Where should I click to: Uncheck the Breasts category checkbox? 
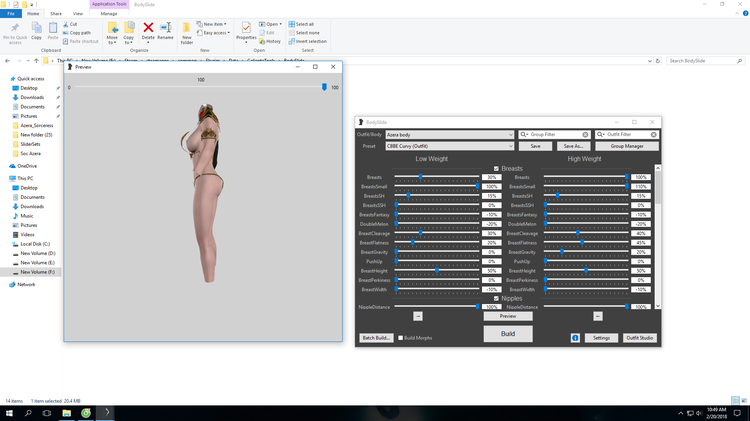(496, 168)
